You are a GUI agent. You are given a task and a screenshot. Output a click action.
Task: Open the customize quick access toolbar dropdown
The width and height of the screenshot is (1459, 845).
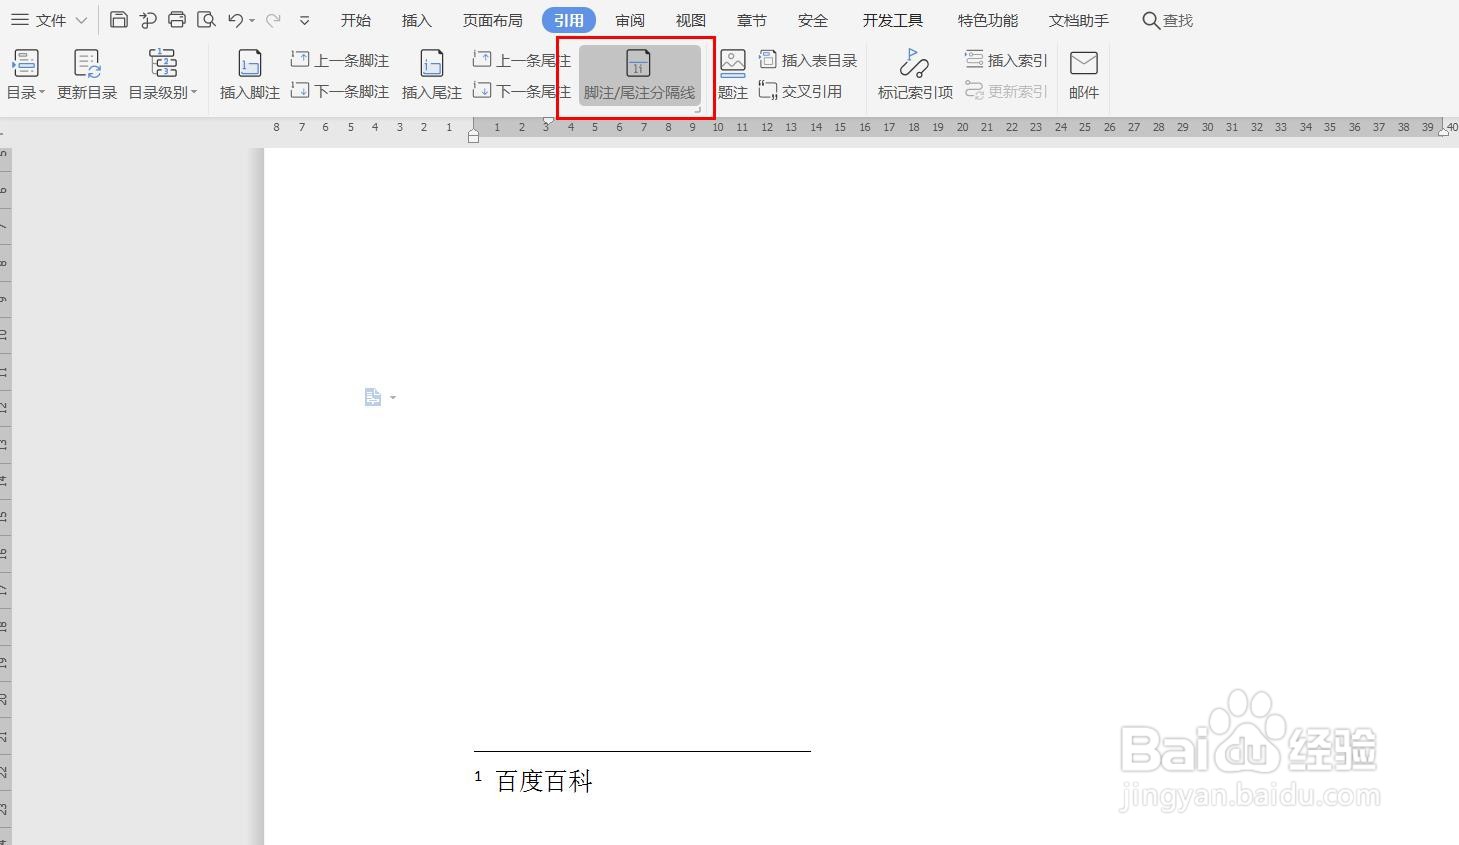[x=305, y=20]
